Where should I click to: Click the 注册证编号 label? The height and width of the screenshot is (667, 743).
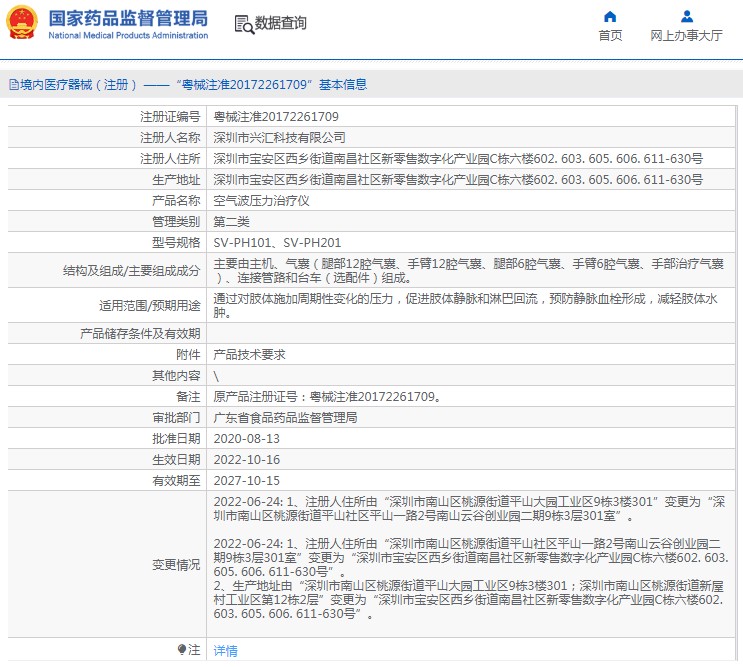pos(170,117)
